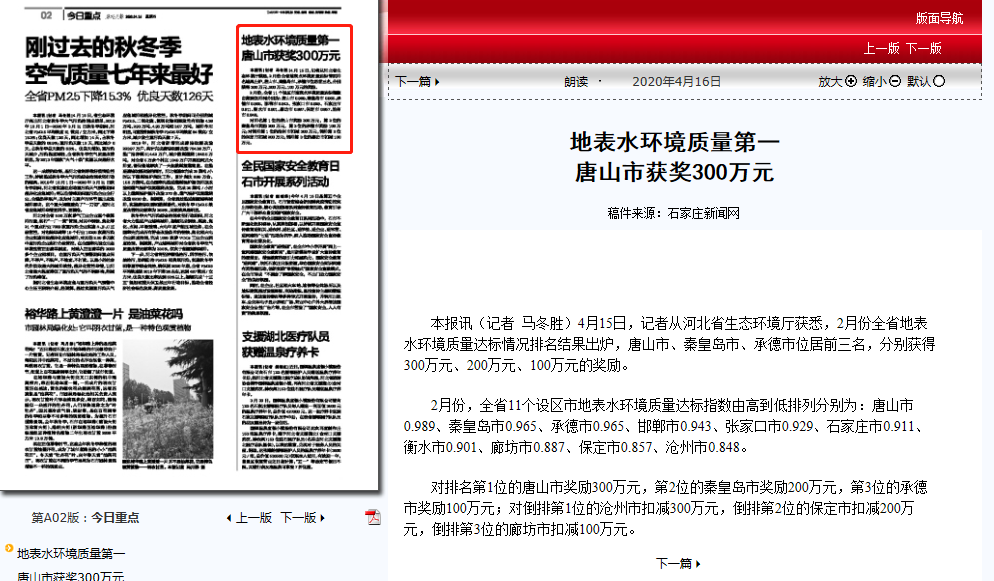Click 下一版 in the red header bar

tap(923, 48)
